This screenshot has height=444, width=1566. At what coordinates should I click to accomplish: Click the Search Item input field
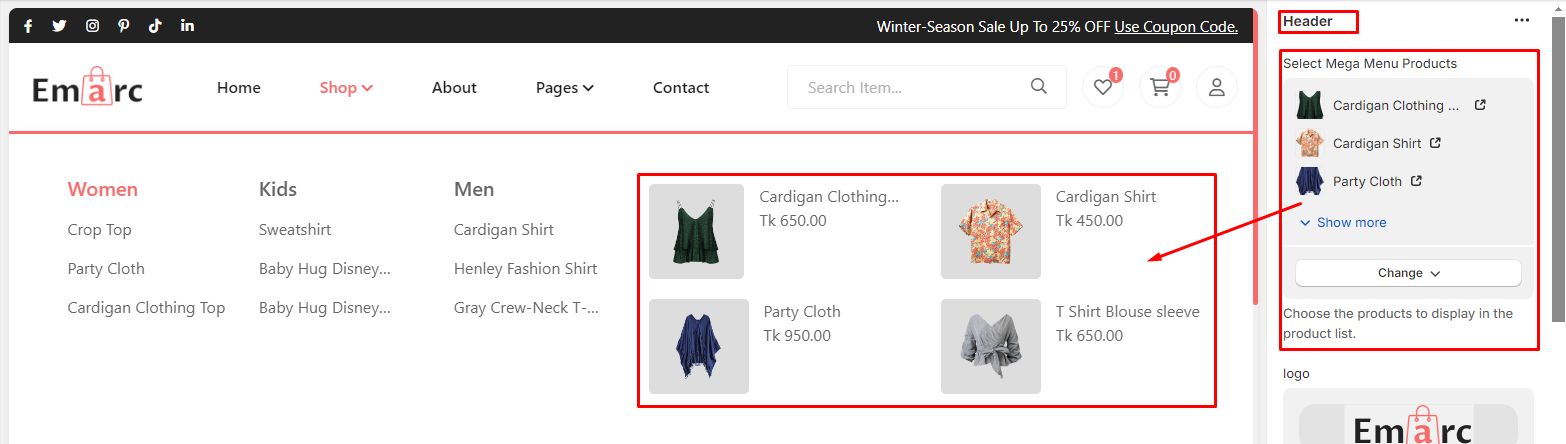[910, 87]
